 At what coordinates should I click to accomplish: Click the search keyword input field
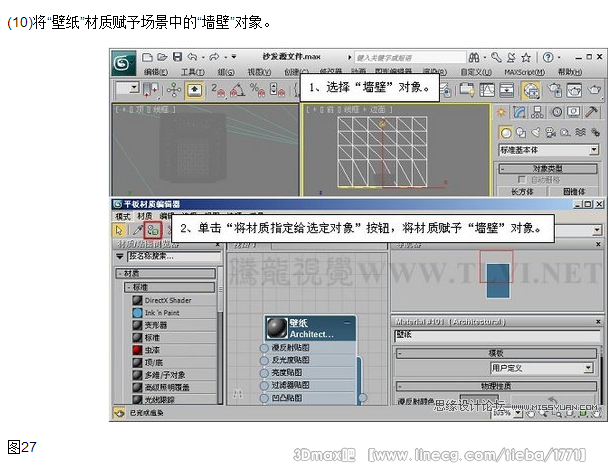click(x=410, y=58)
